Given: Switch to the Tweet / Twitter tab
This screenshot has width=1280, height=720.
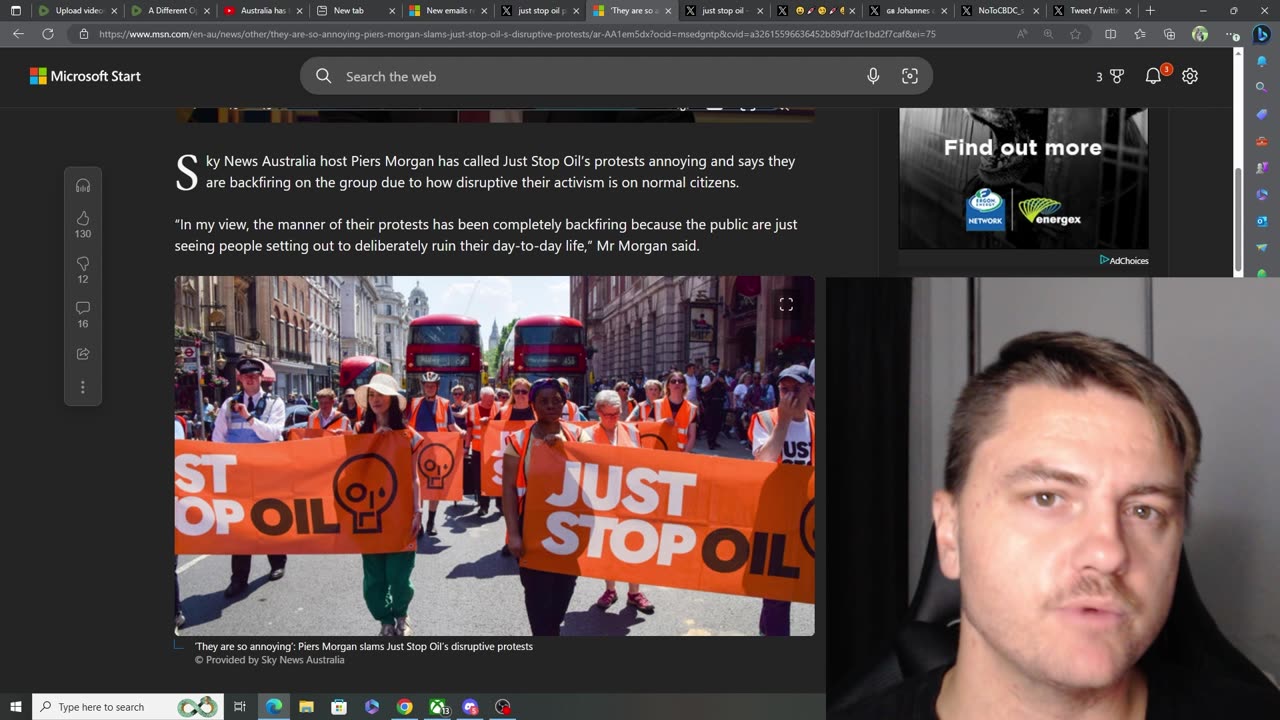Looking at the screenshot, I should pyautogui.click(x=1090, y=10).
